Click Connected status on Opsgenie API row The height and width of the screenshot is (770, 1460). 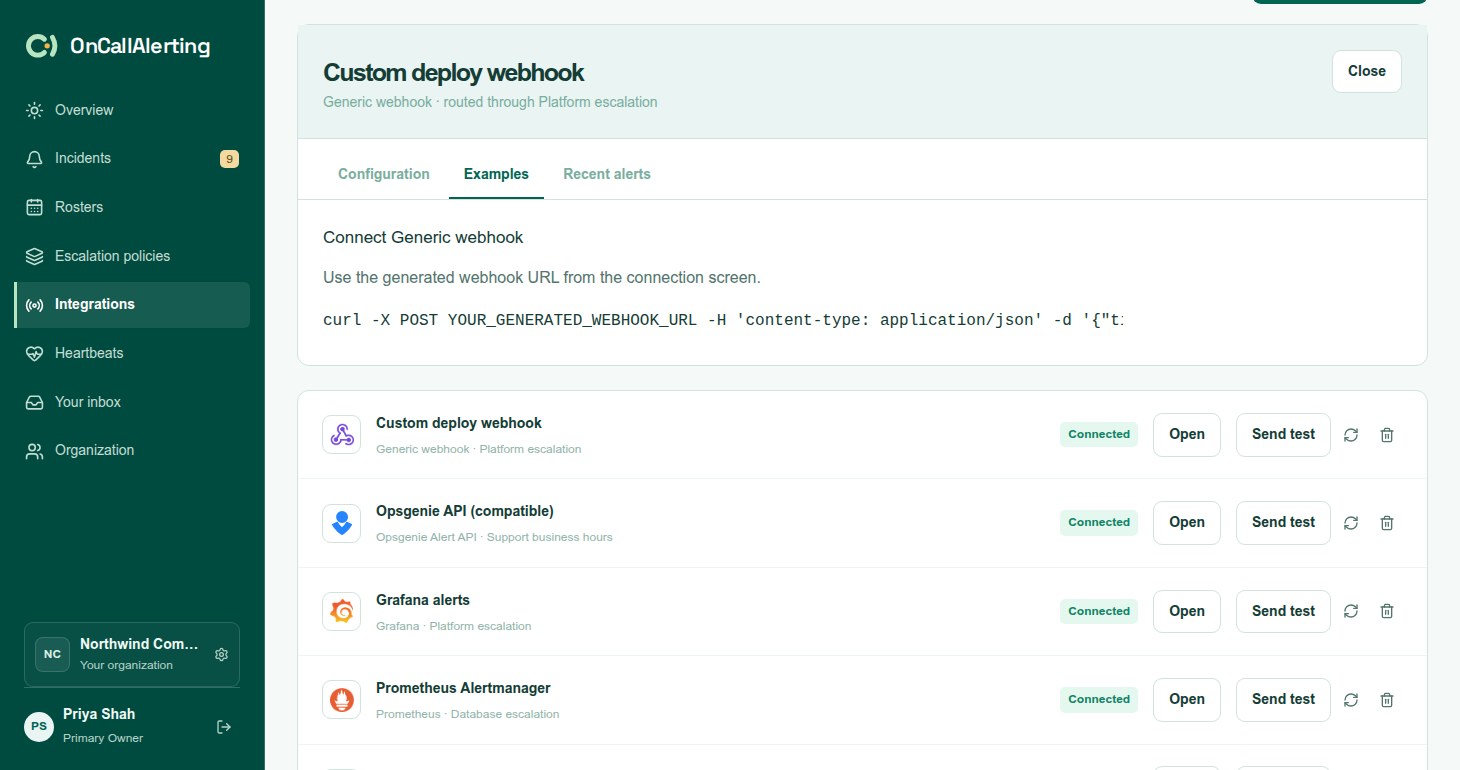coord(1099,522)
